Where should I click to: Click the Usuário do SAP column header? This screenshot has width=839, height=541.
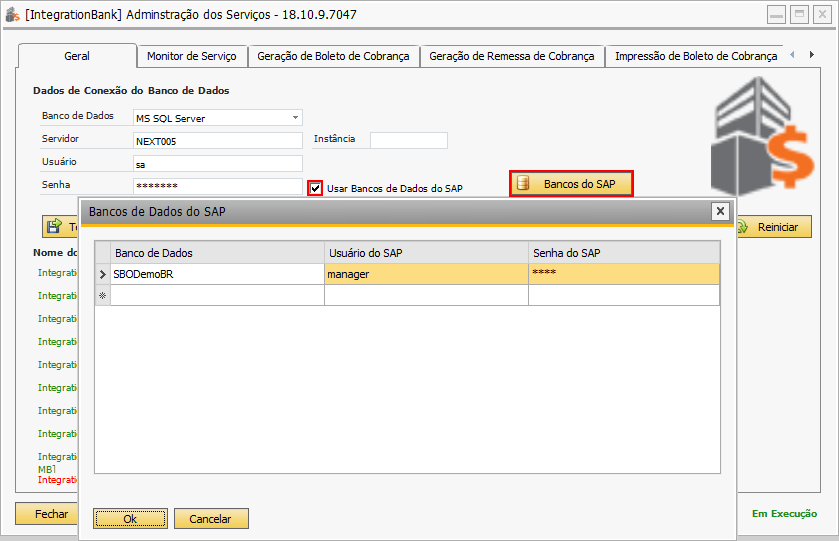point(426,253)
